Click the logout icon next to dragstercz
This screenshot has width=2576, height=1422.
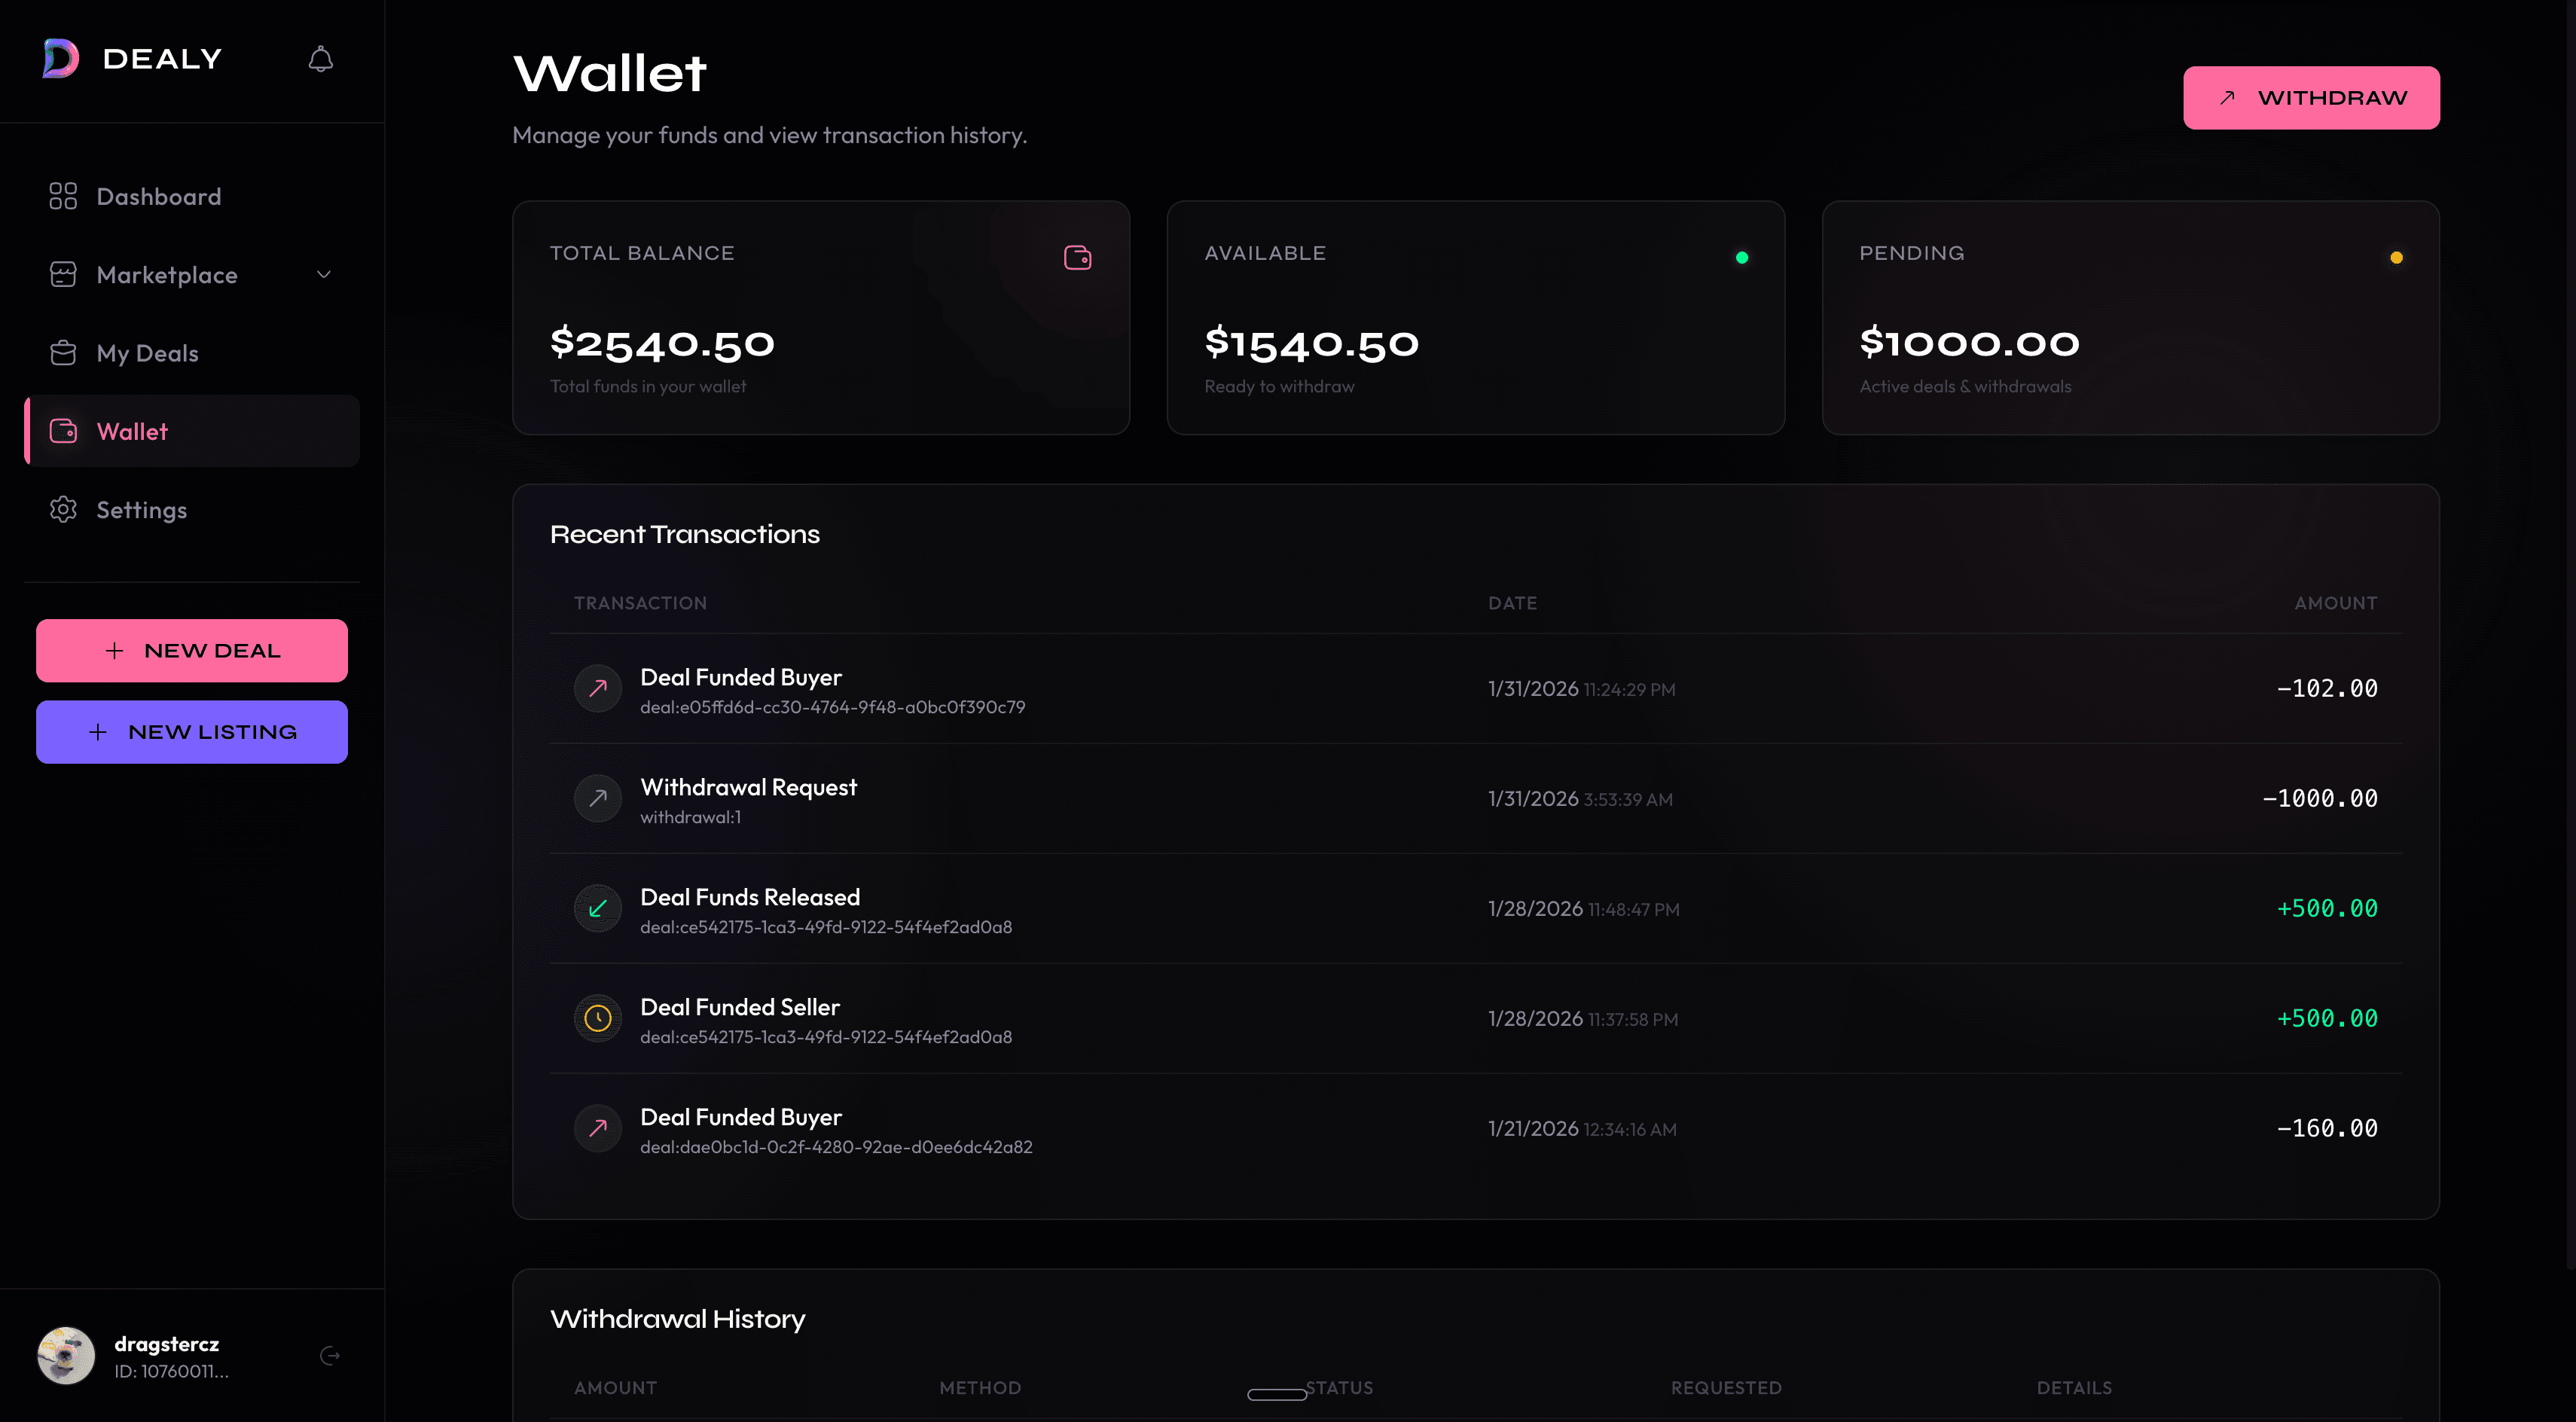coord(330,1355)
